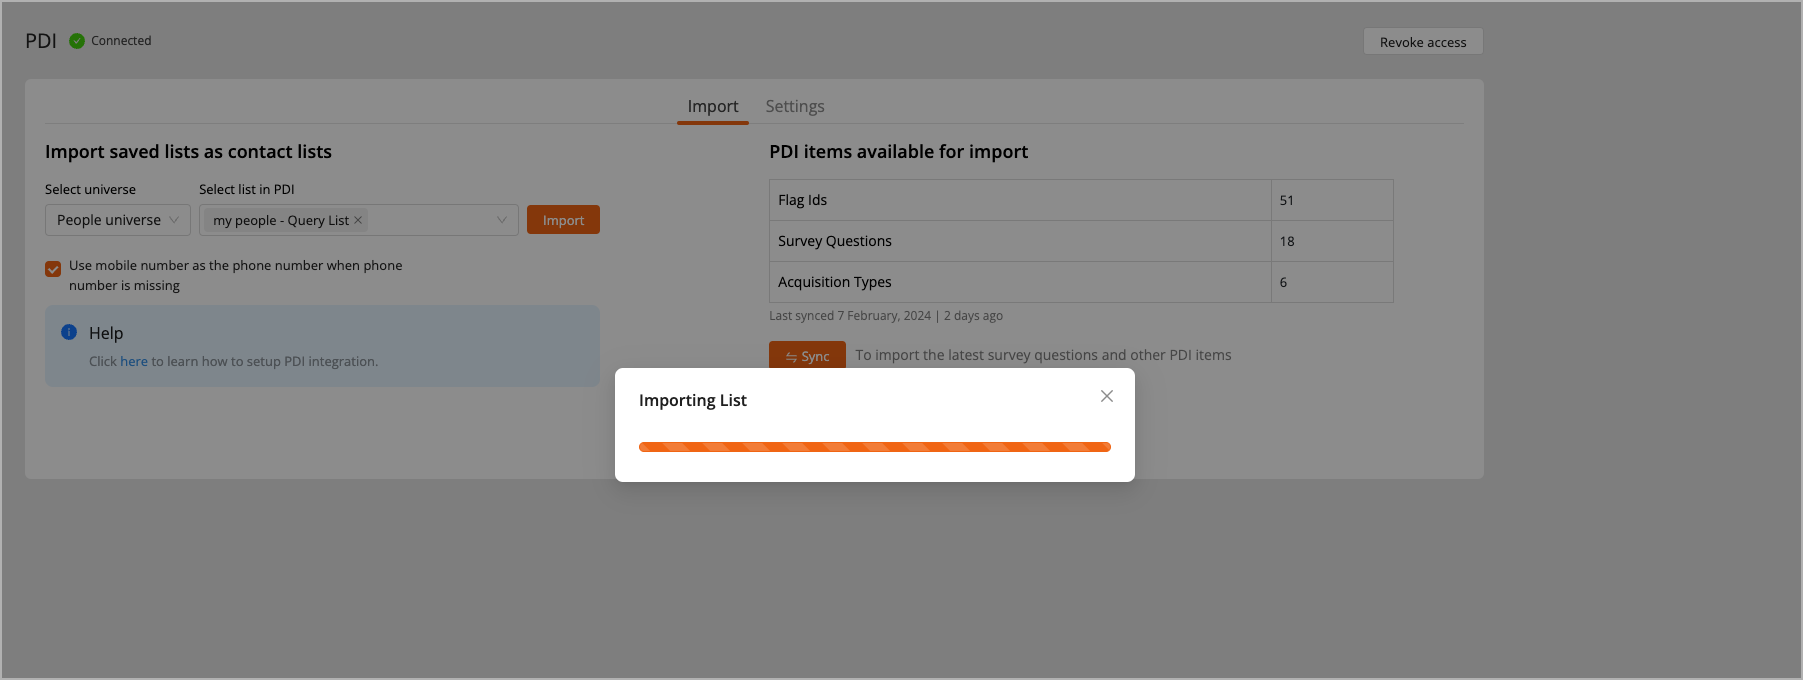This screenshot has height=680, width=1803.
Task: Expand the Select list in PDI dropdown
Action: (359, 220)
